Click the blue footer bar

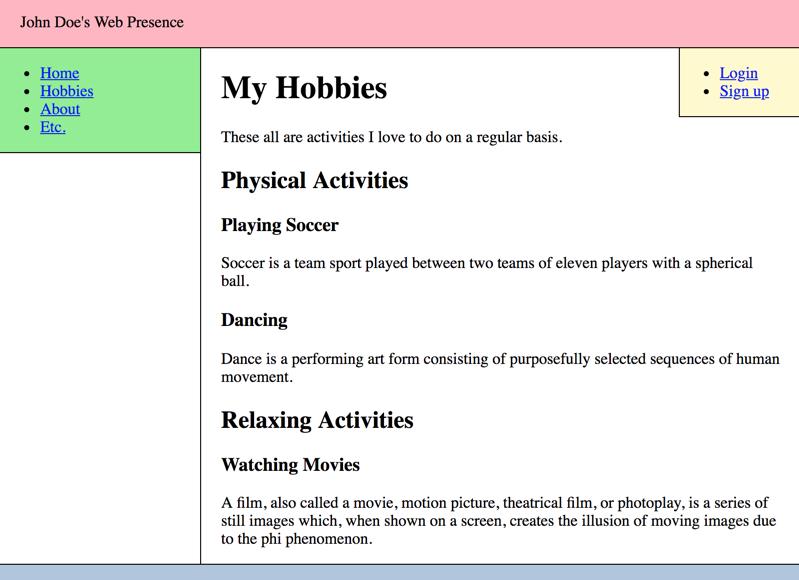(x=400, y=572)
